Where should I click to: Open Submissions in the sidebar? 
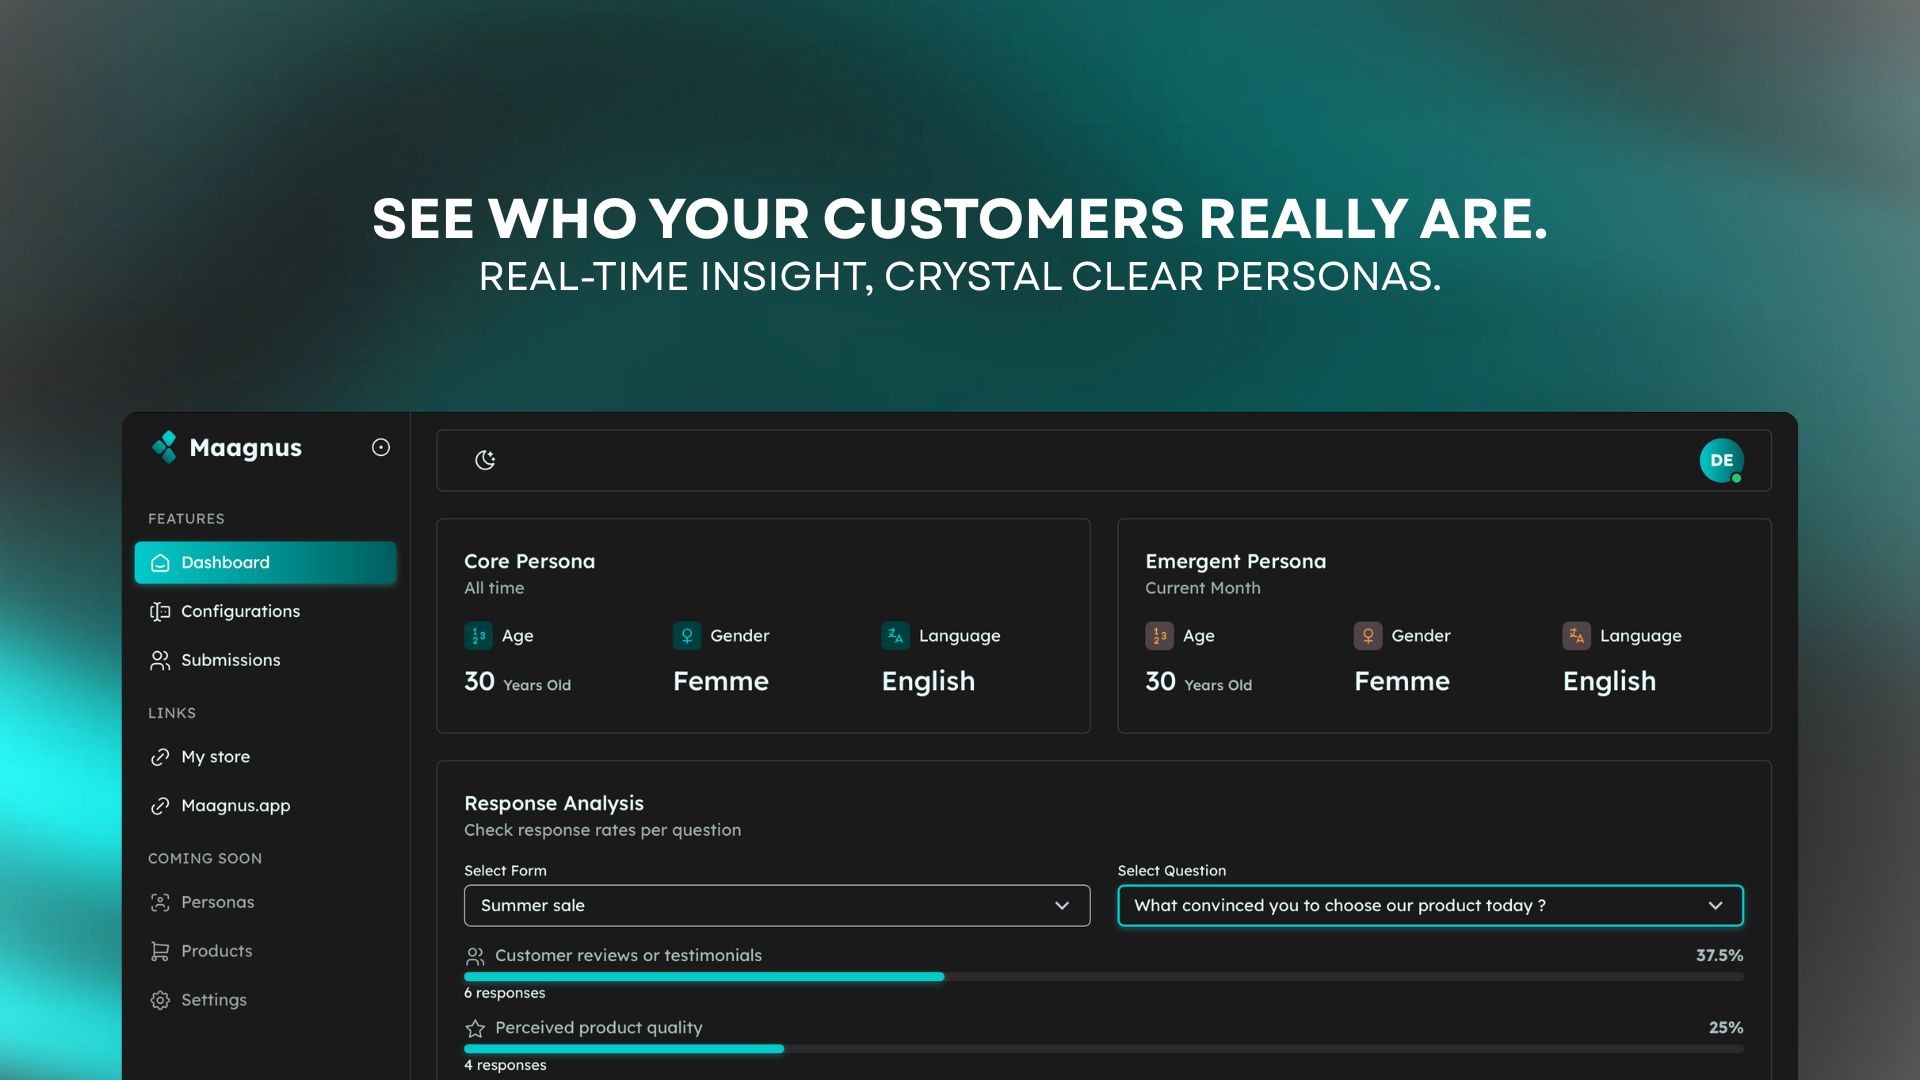click(x=230, y=660)
